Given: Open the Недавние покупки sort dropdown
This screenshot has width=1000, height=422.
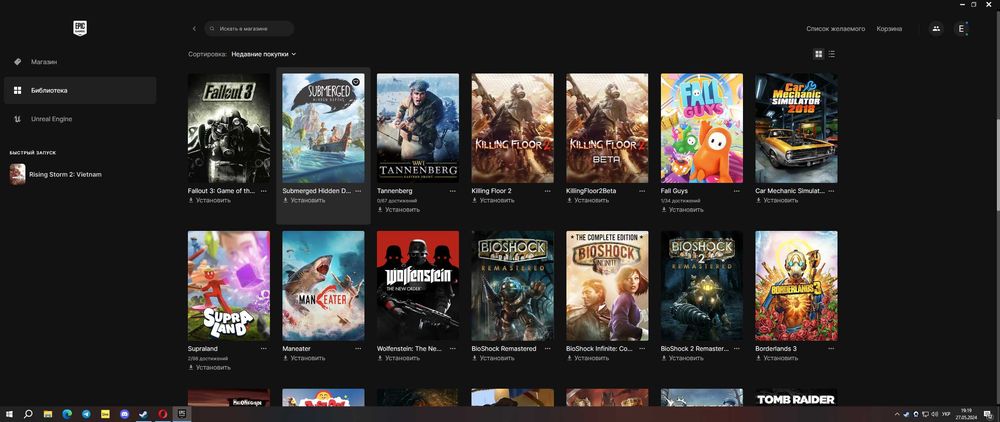Looking at the screenshot, I should [x=263, y=54].
